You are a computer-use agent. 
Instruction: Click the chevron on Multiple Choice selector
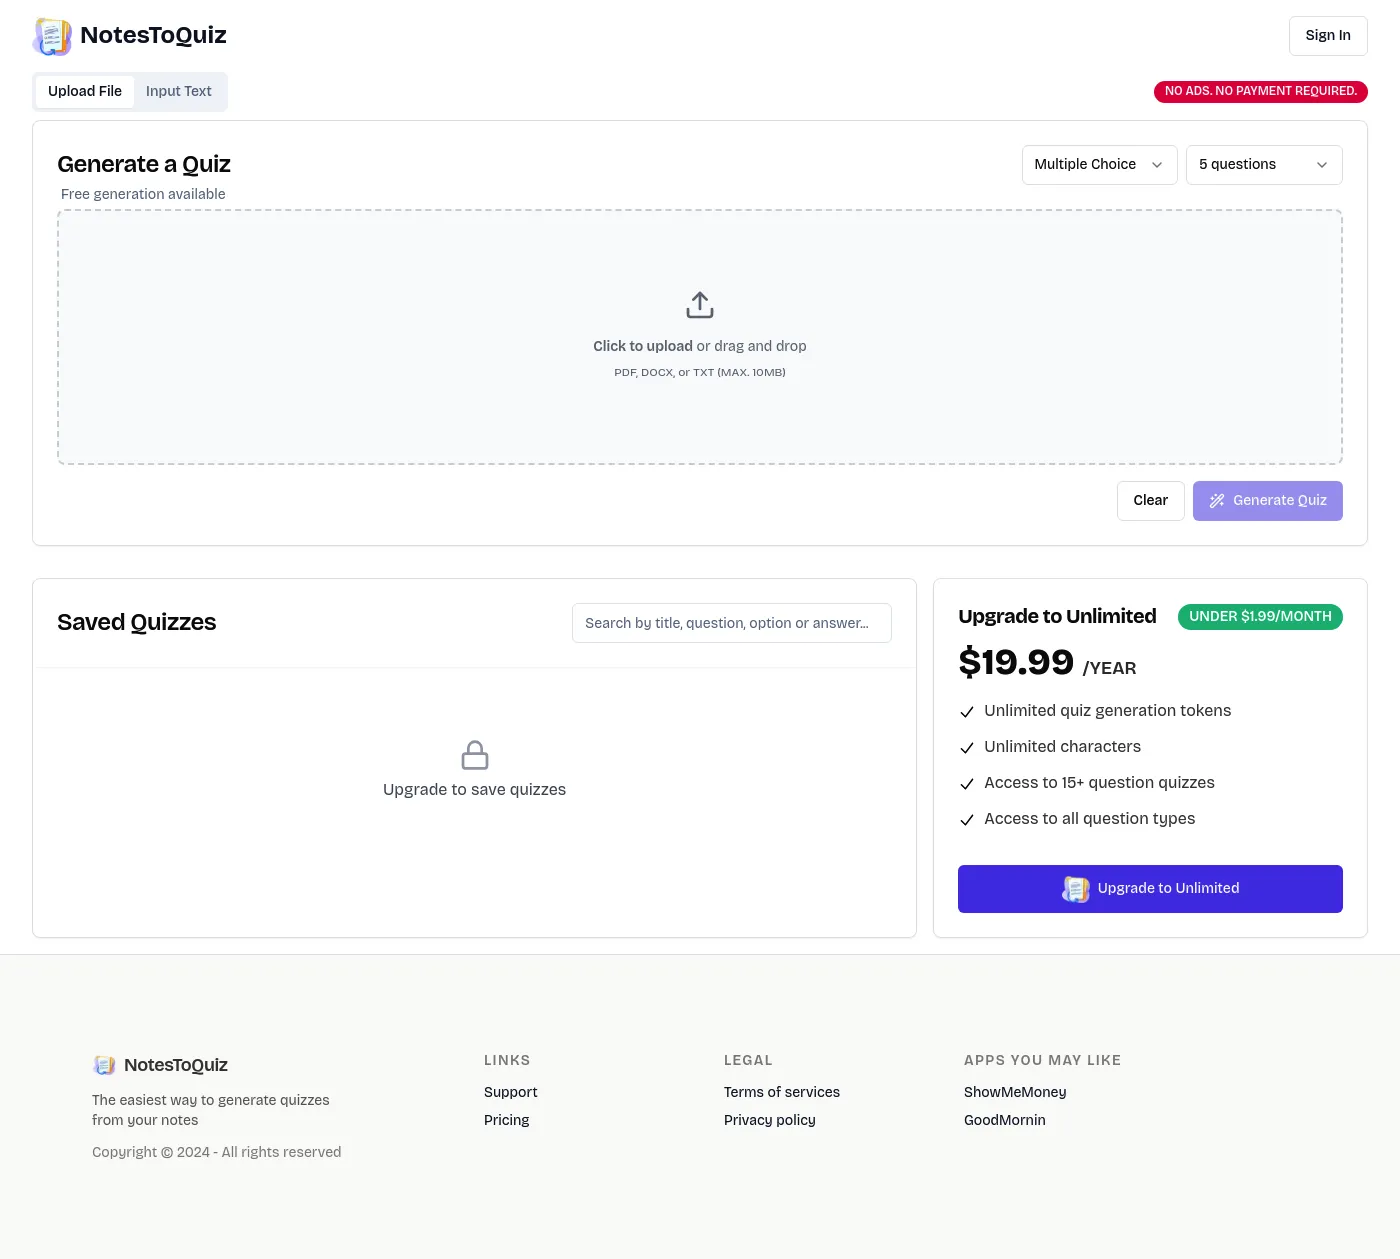pos(1157,165)
